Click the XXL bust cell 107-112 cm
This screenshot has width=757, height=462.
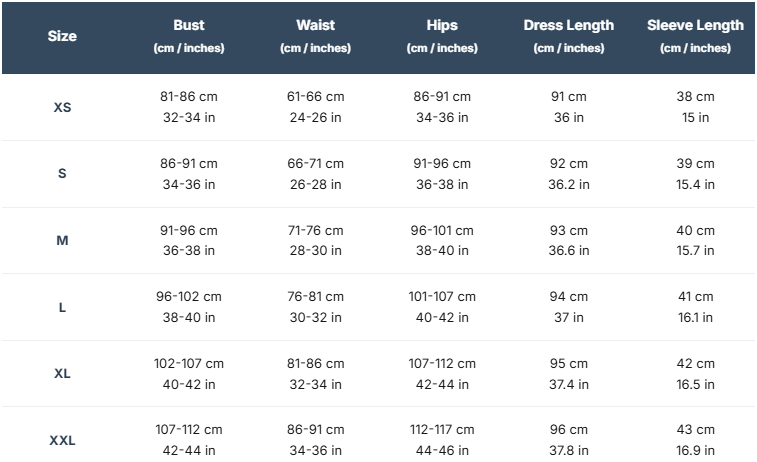(x=189, y=430)
